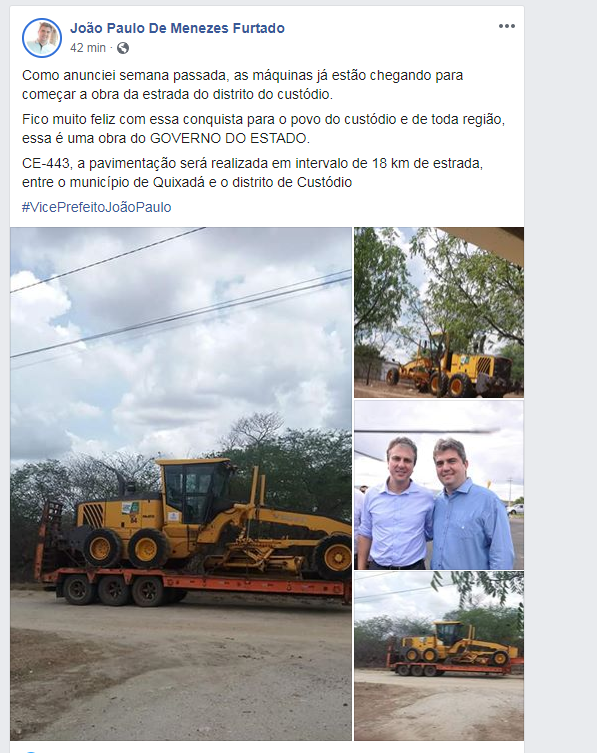
Task: Click the 42 min timestamp
Action: tap(88, 48)
